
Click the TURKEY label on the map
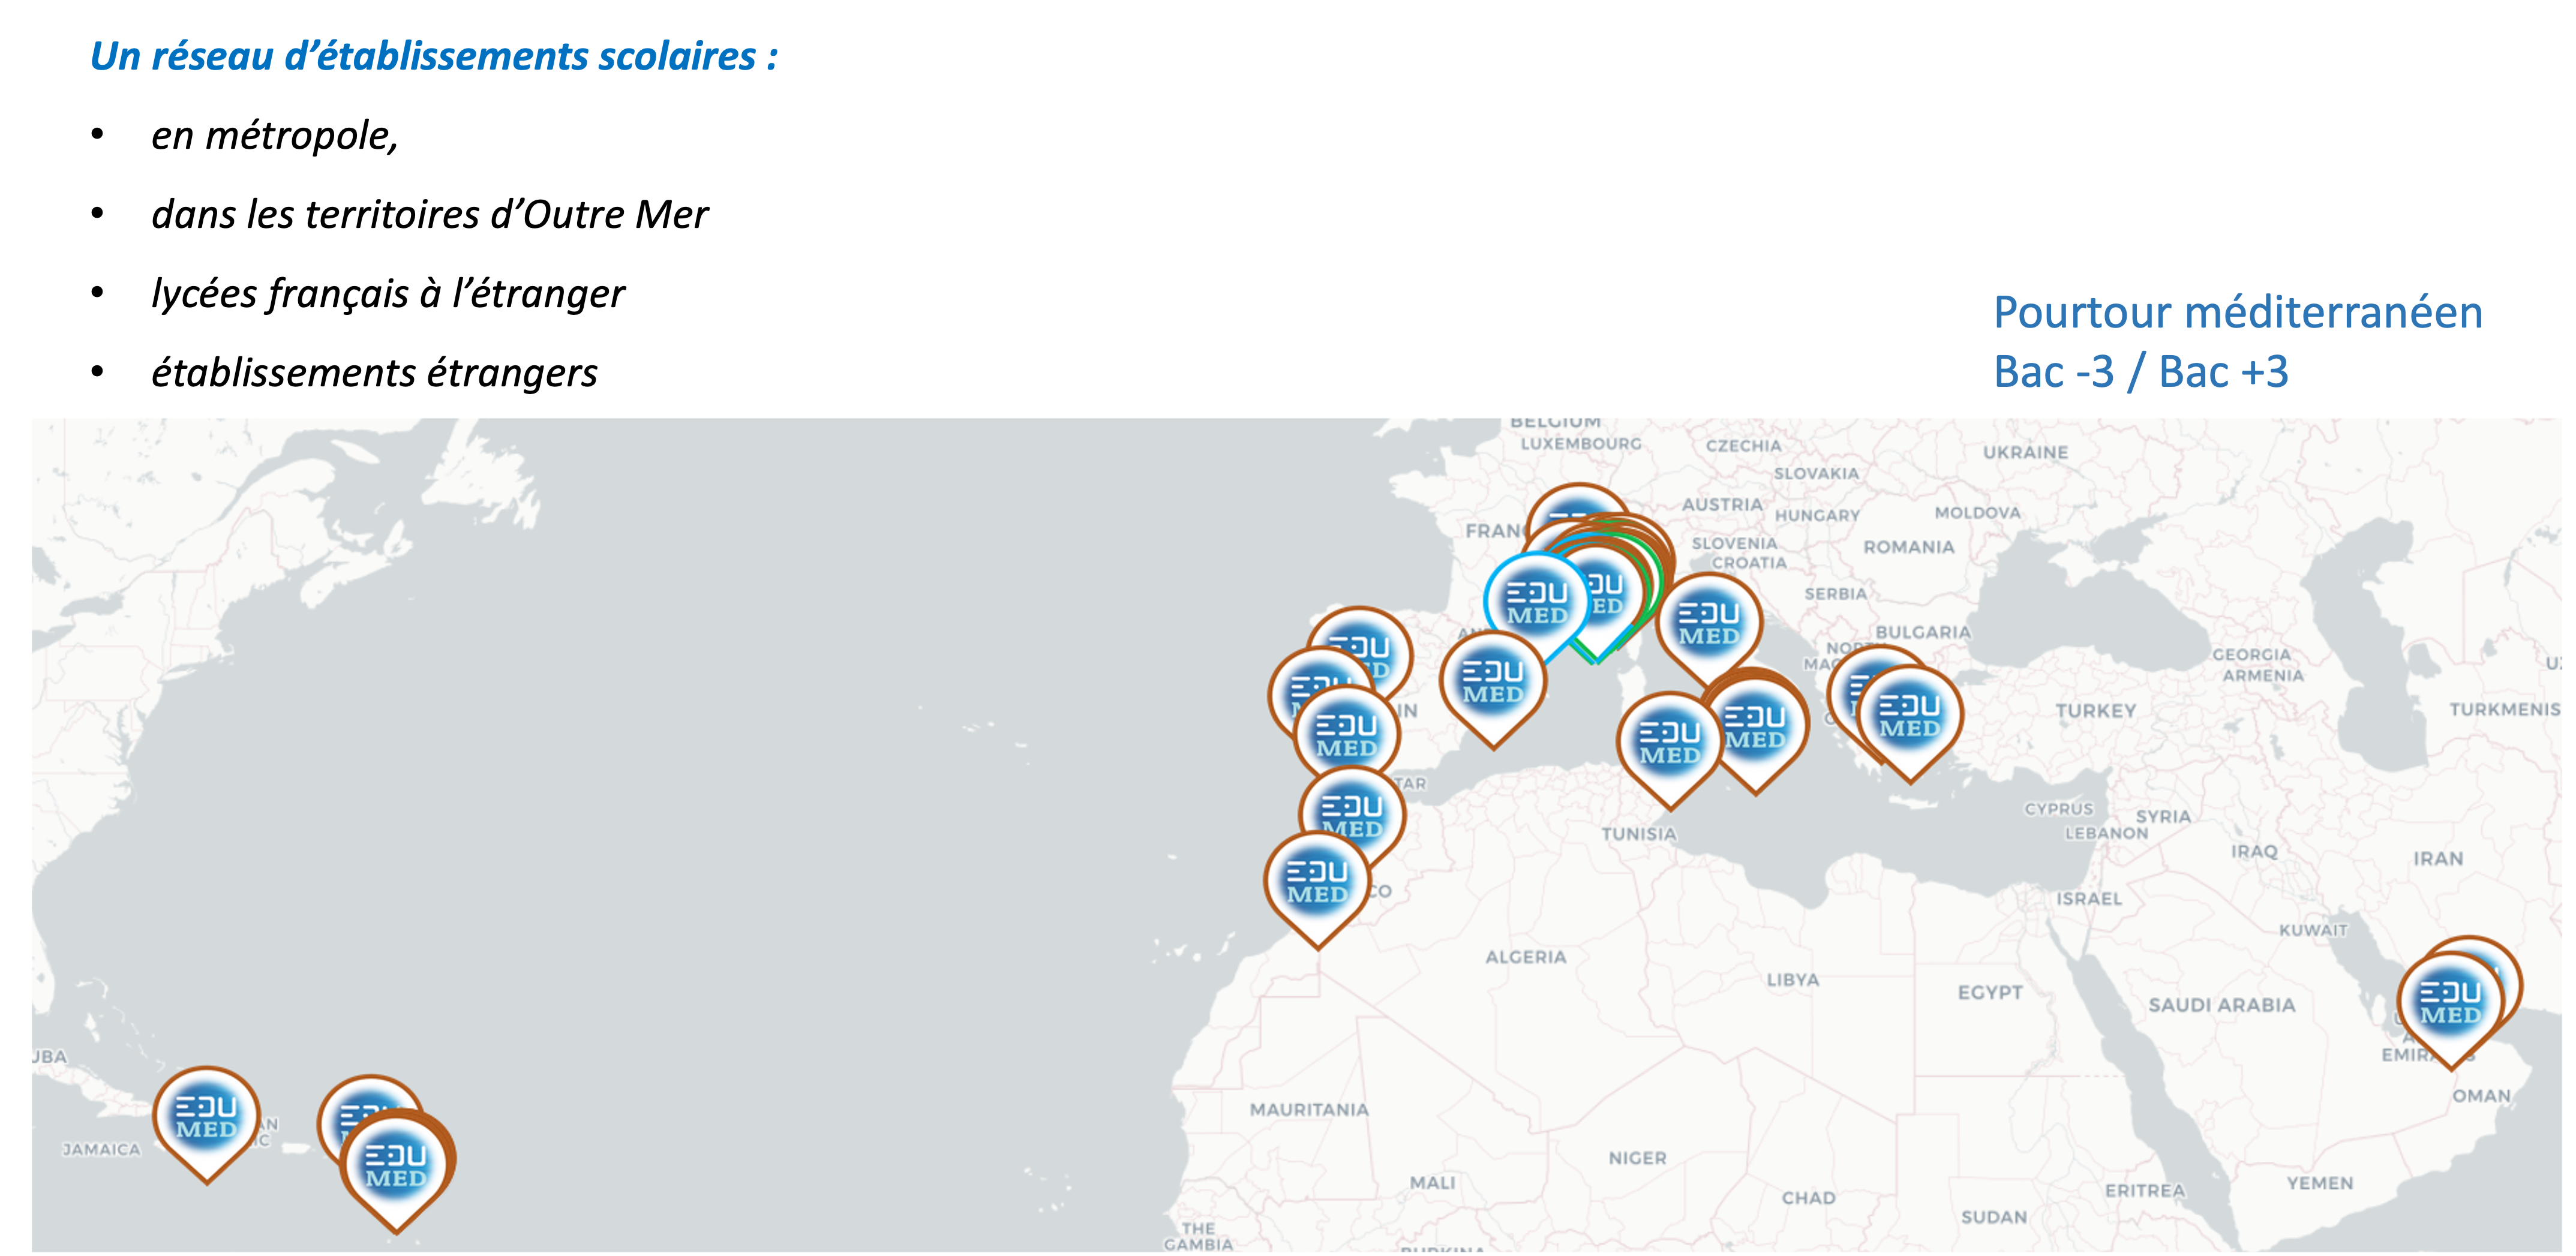[2095, 711]
